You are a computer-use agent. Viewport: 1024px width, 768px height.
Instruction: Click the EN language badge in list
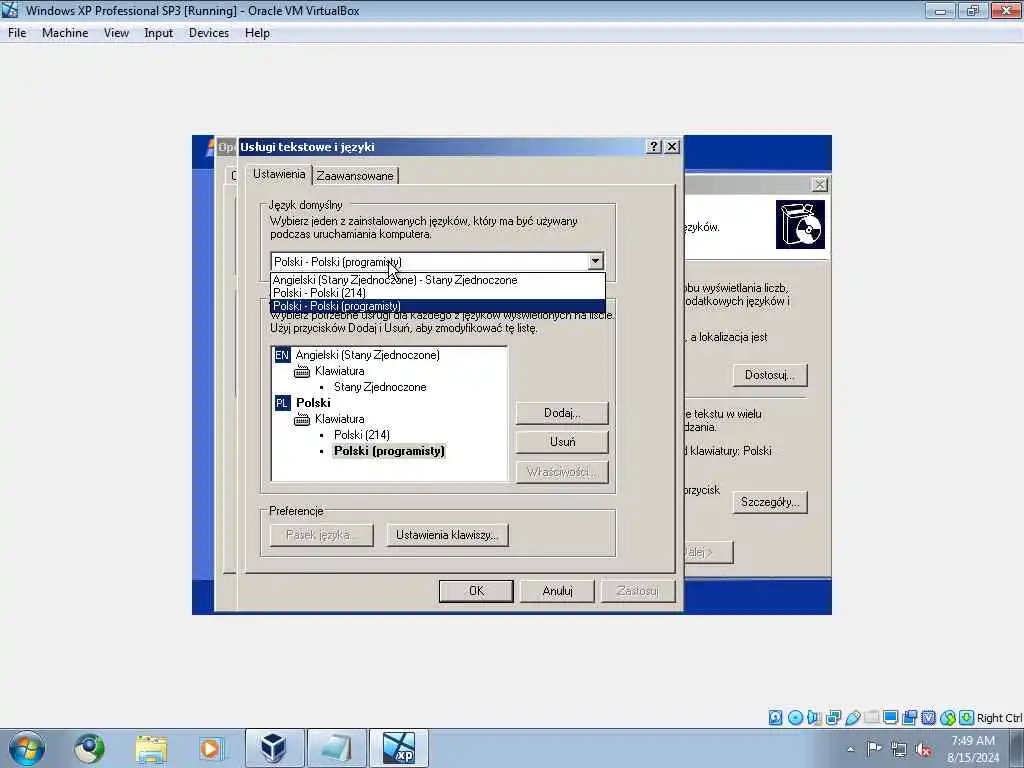[x=282, y=355]
